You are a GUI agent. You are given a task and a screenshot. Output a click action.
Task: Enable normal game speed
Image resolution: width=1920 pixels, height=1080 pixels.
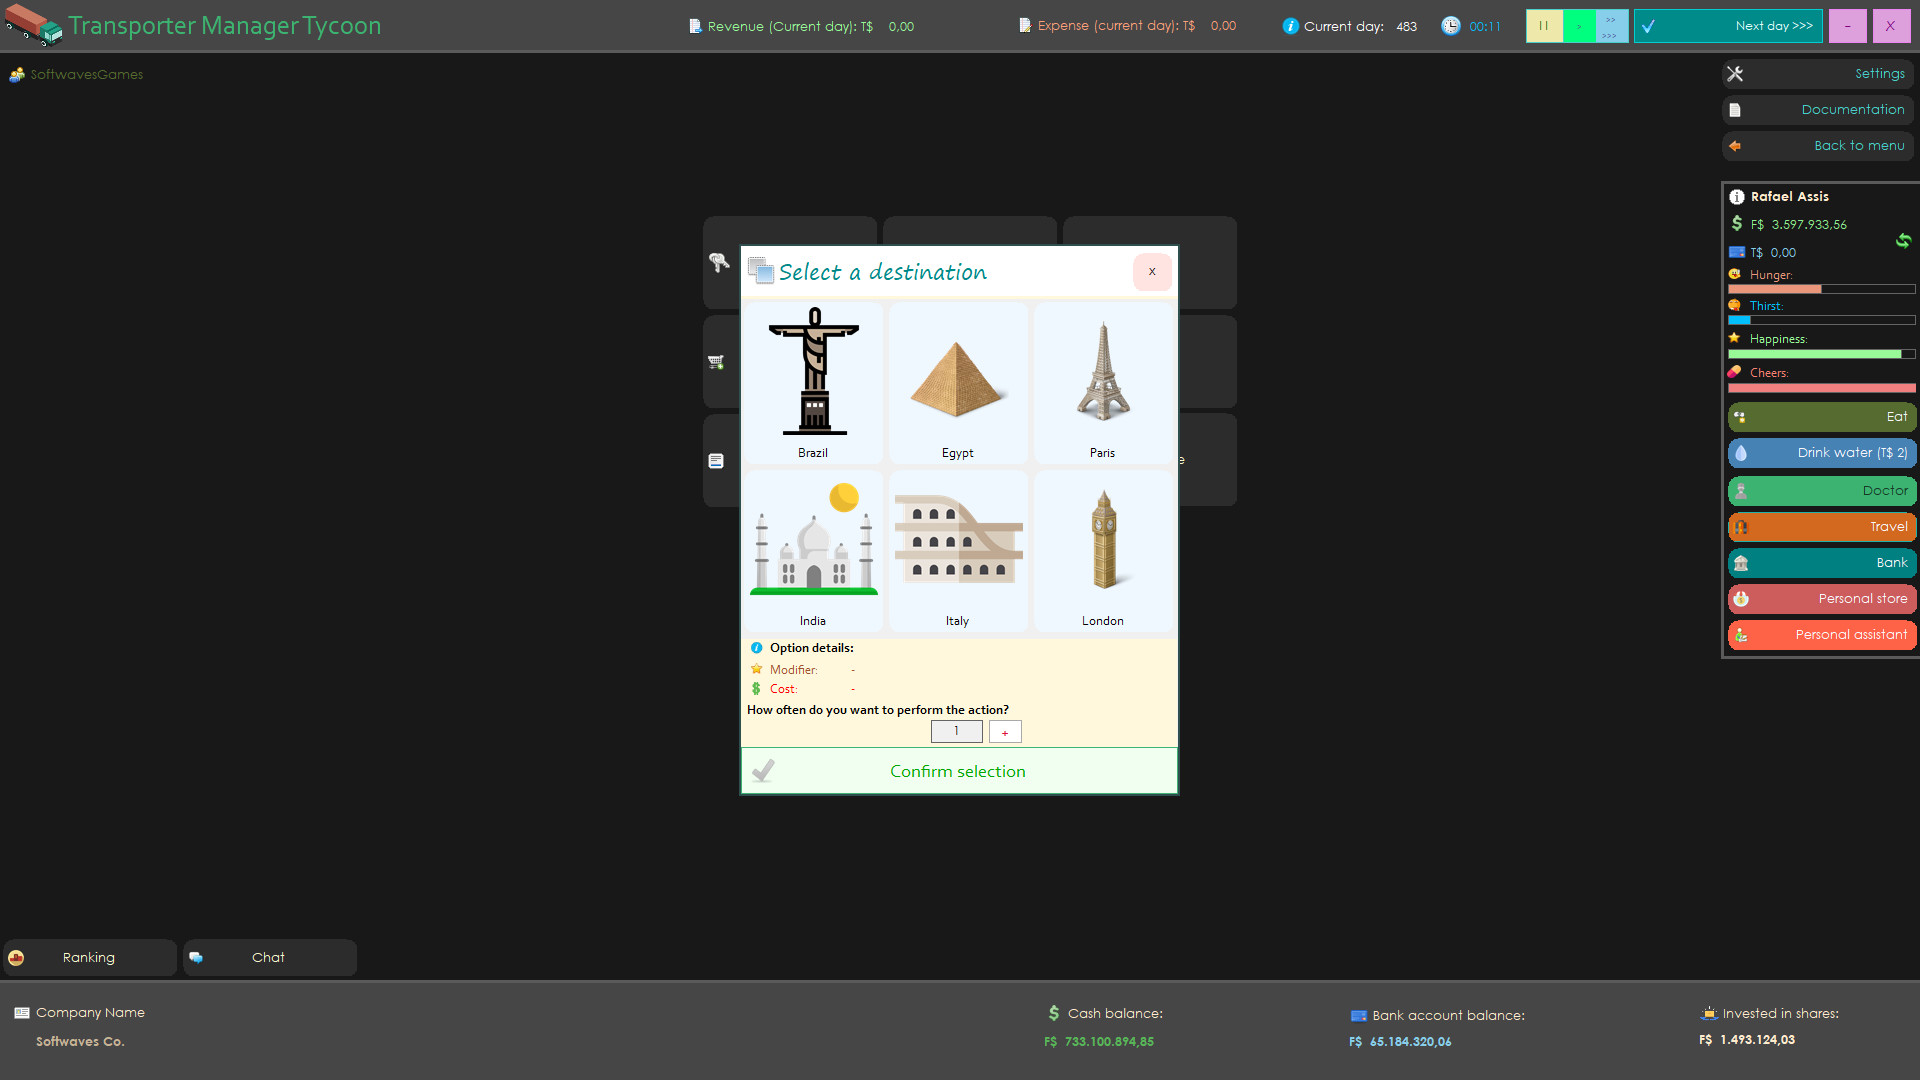[1578, 26]
